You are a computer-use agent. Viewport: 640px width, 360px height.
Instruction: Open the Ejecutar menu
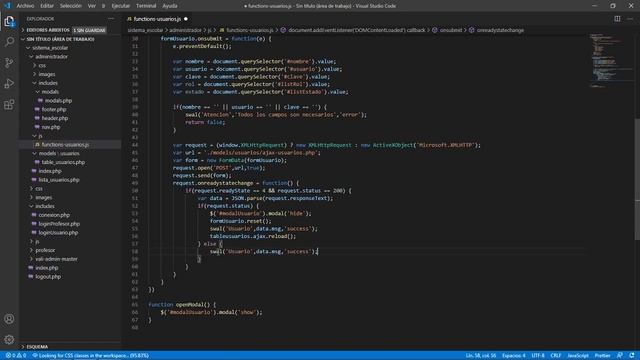pos(120,6)
